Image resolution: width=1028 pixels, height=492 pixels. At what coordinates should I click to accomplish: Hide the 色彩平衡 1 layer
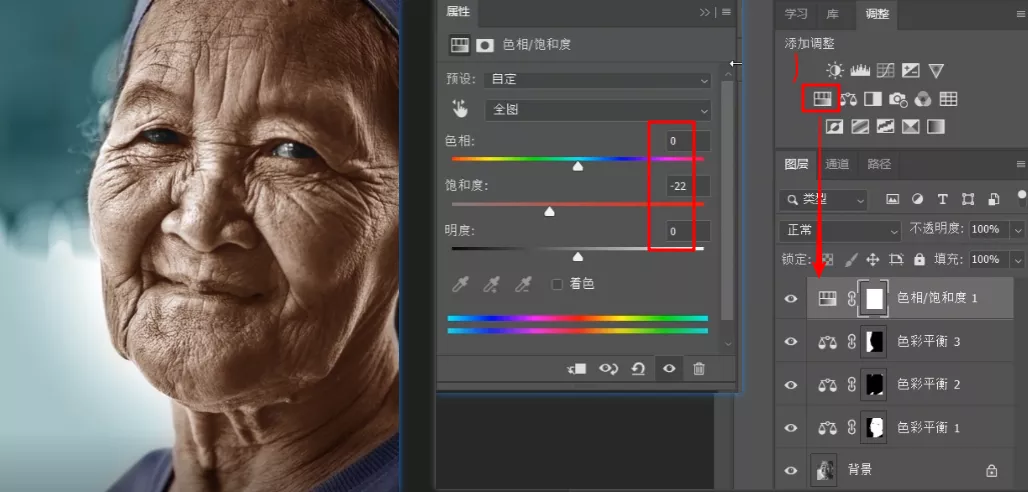791,428
